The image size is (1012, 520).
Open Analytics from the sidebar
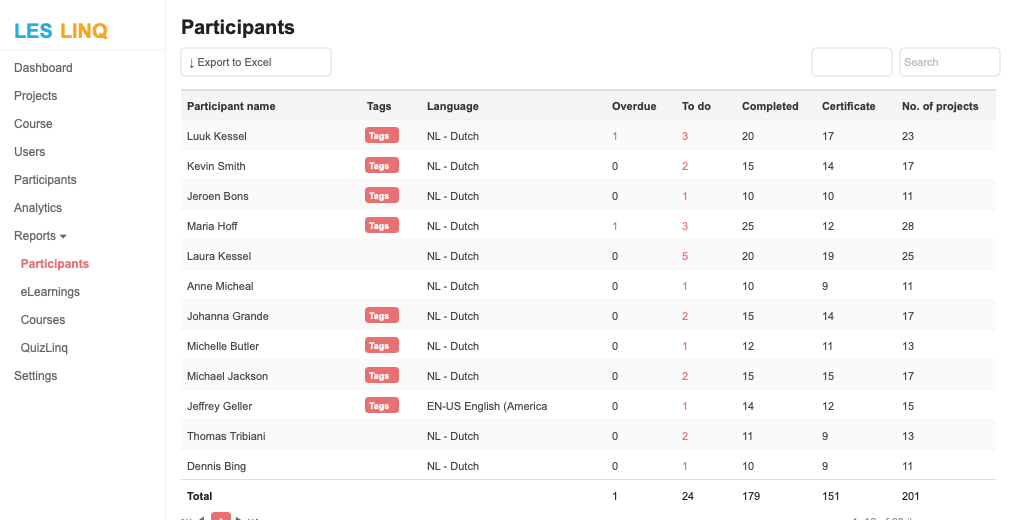click(38, 208)
